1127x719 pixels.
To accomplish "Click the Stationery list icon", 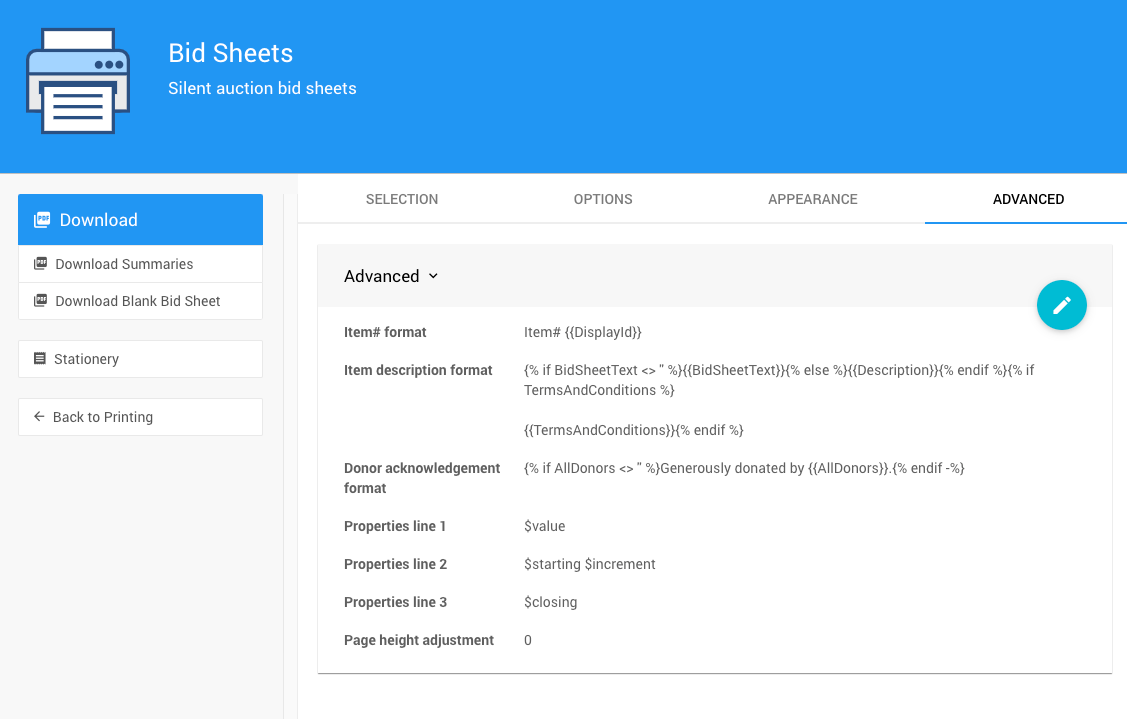I will point(40,359).
